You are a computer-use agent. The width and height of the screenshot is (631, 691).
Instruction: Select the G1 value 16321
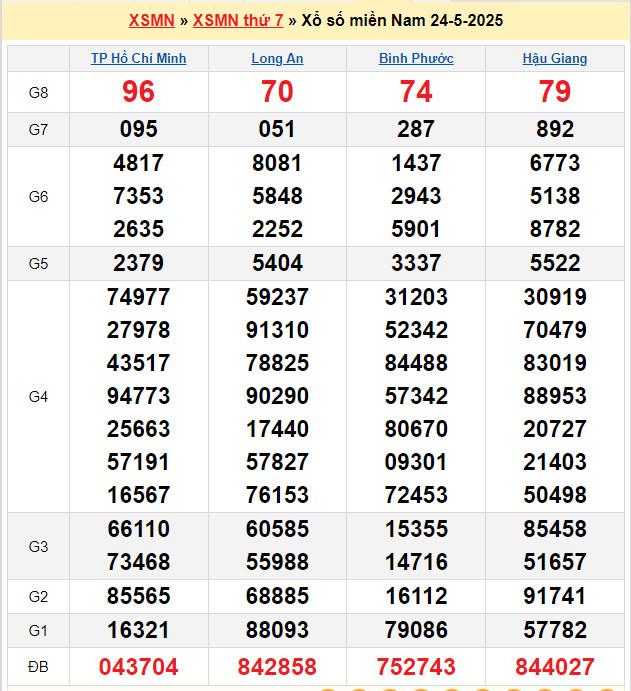coord(138,630)
